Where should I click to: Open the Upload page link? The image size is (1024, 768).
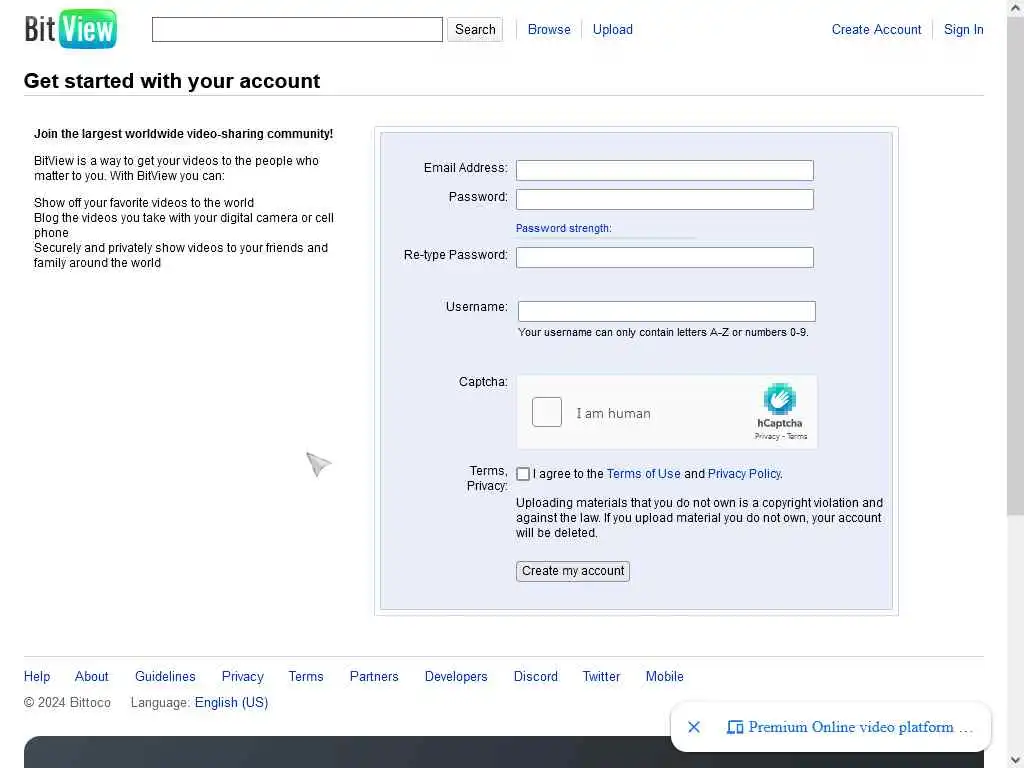[x=613, y=29]
